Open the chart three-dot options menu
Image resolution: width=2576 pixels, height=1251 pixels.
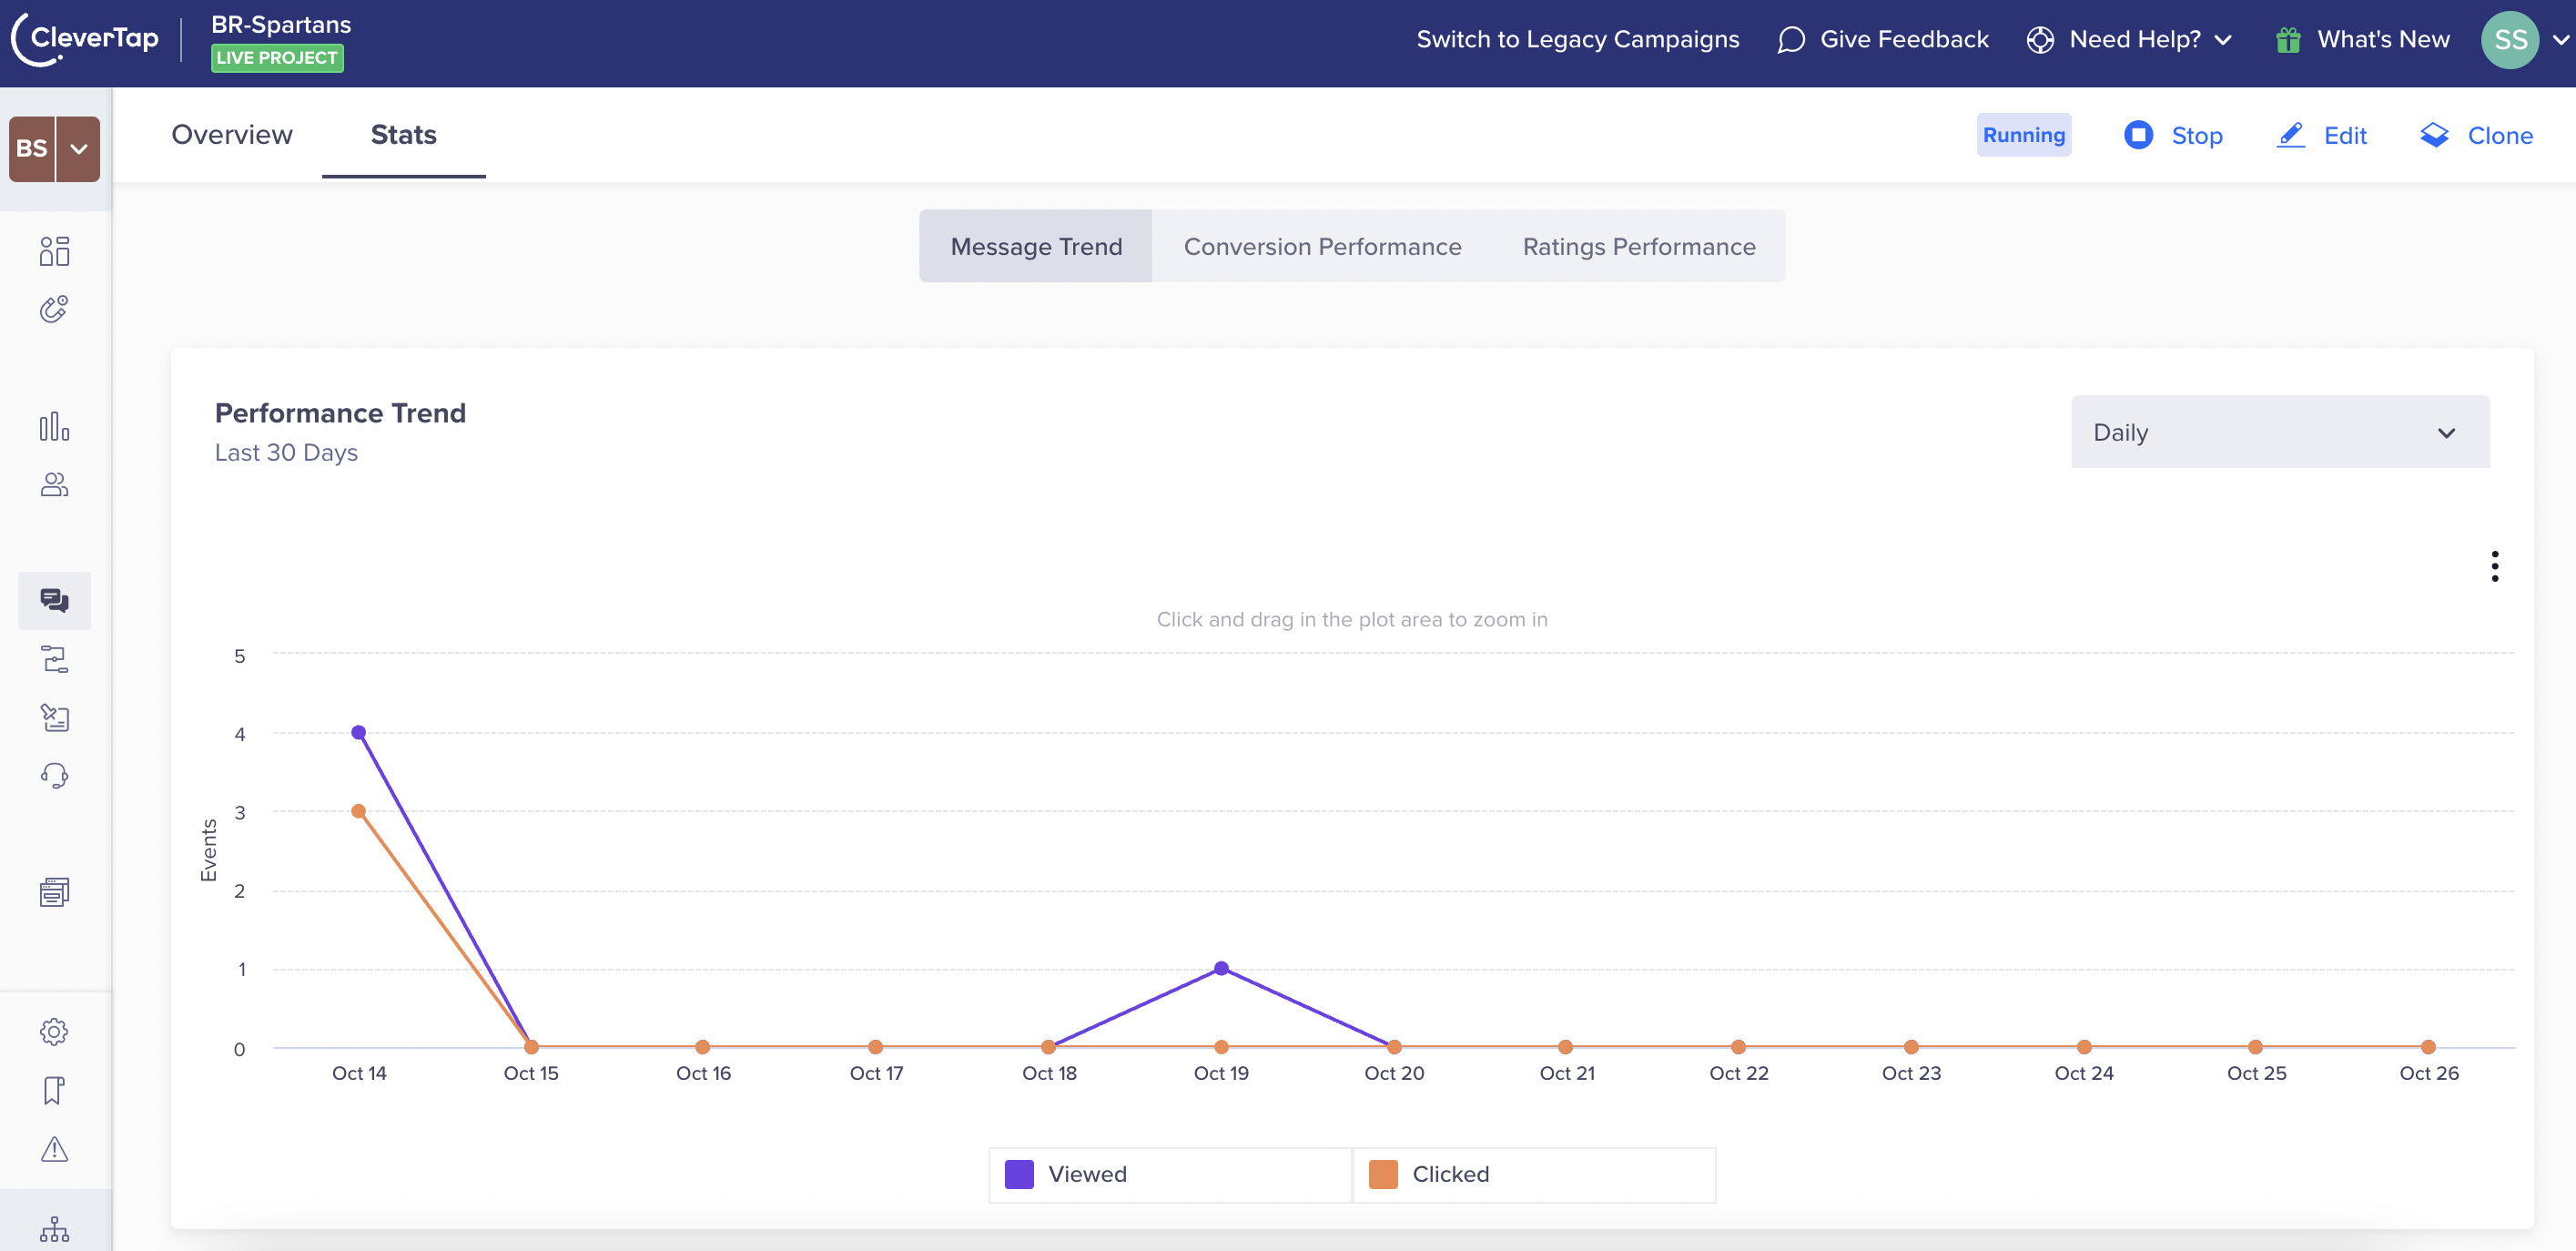point(2494,566)
